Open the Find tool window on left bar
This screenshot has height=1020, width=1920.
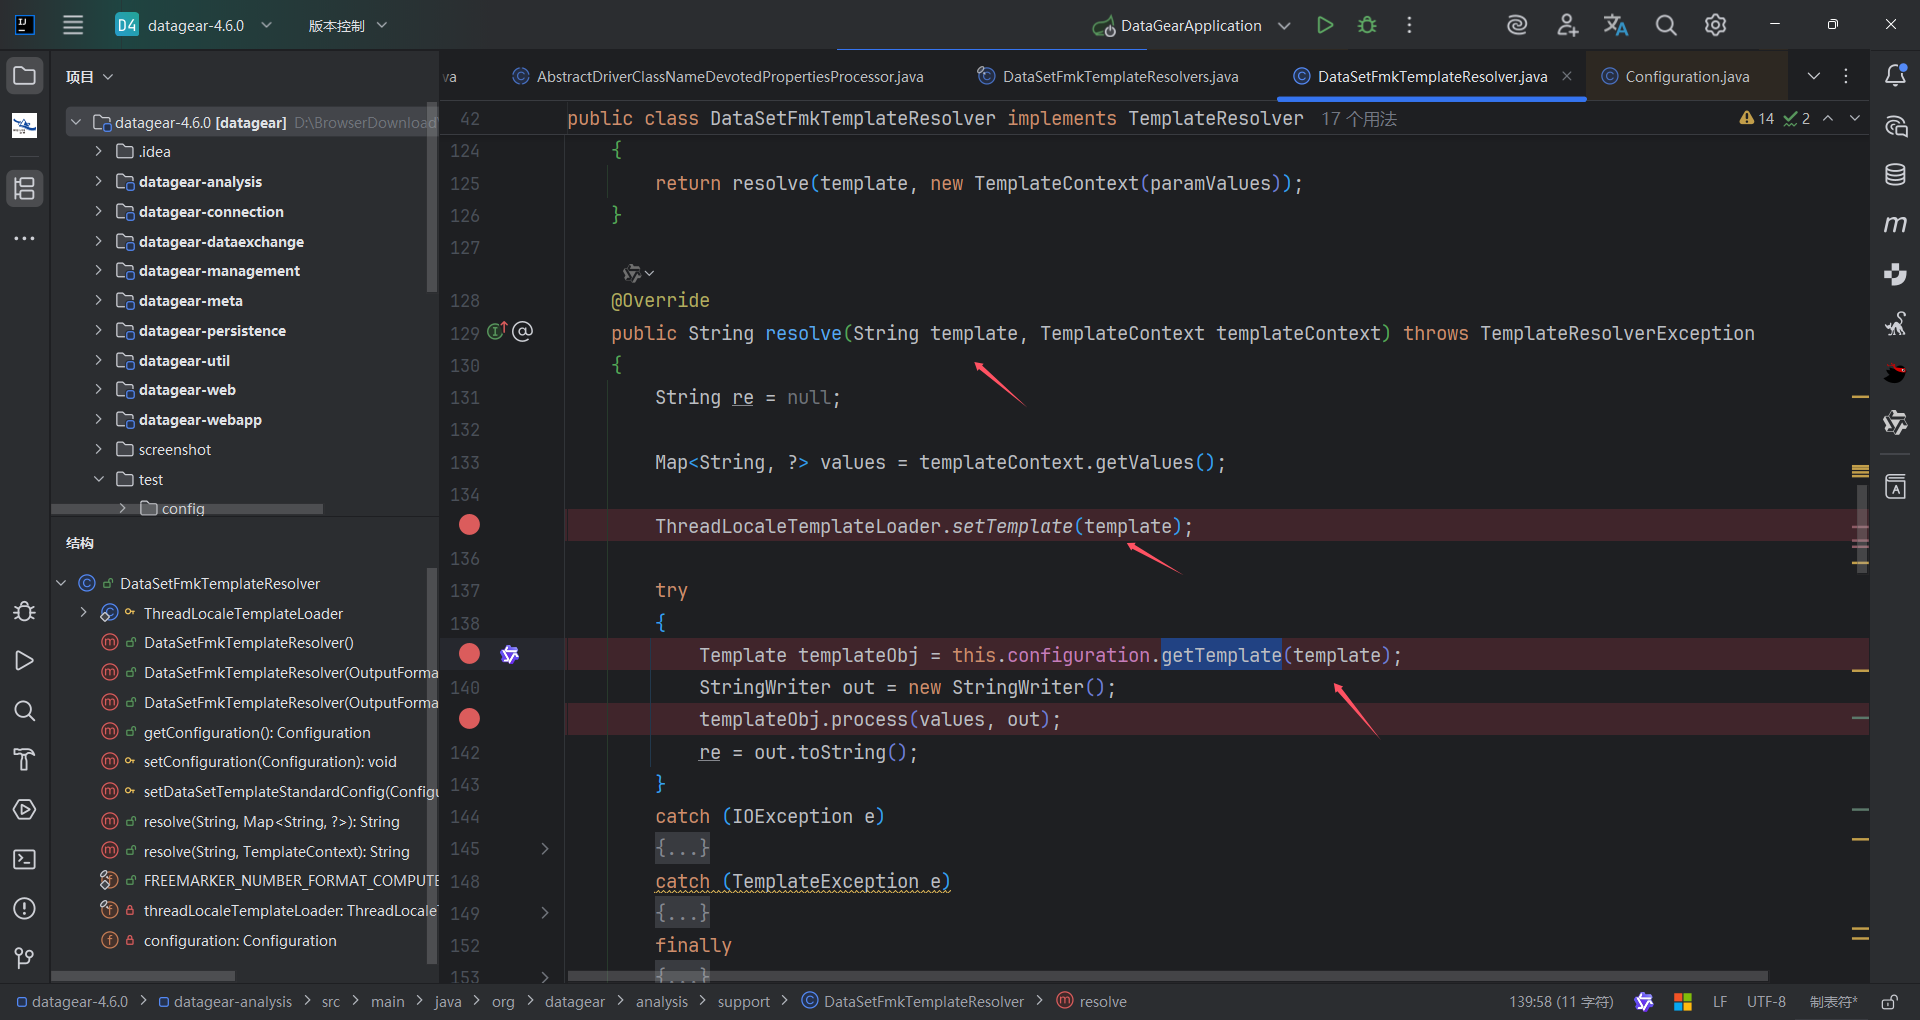(x=25, y=711)
